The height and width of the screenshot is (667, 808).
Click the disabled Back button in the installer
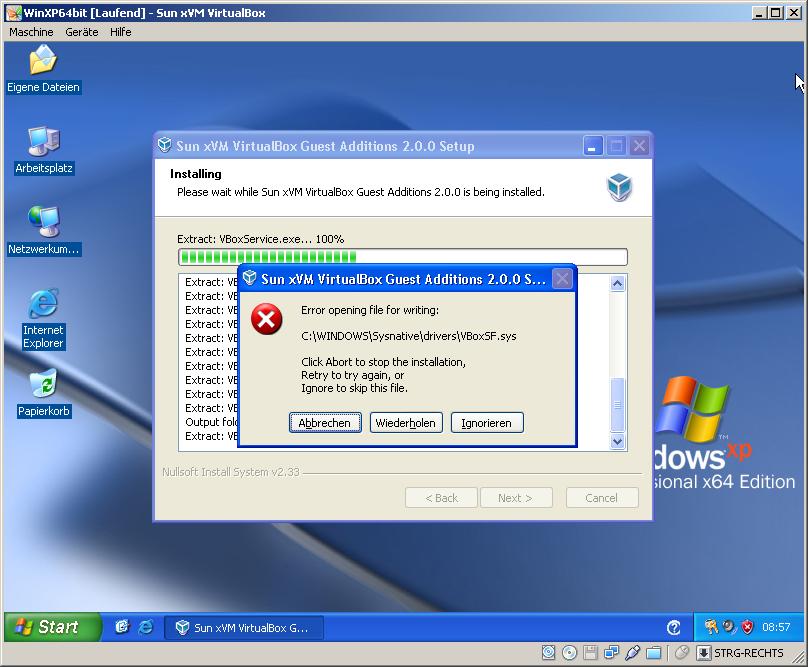[441, 498]
